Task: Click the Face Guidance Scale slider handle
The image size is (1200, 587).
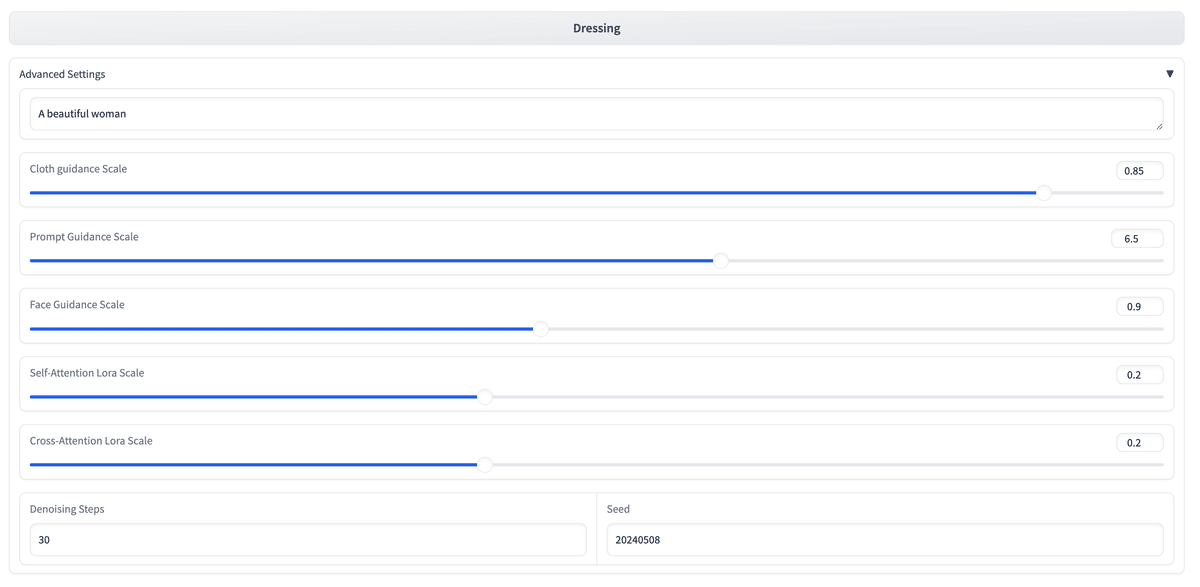Action: 541,329
